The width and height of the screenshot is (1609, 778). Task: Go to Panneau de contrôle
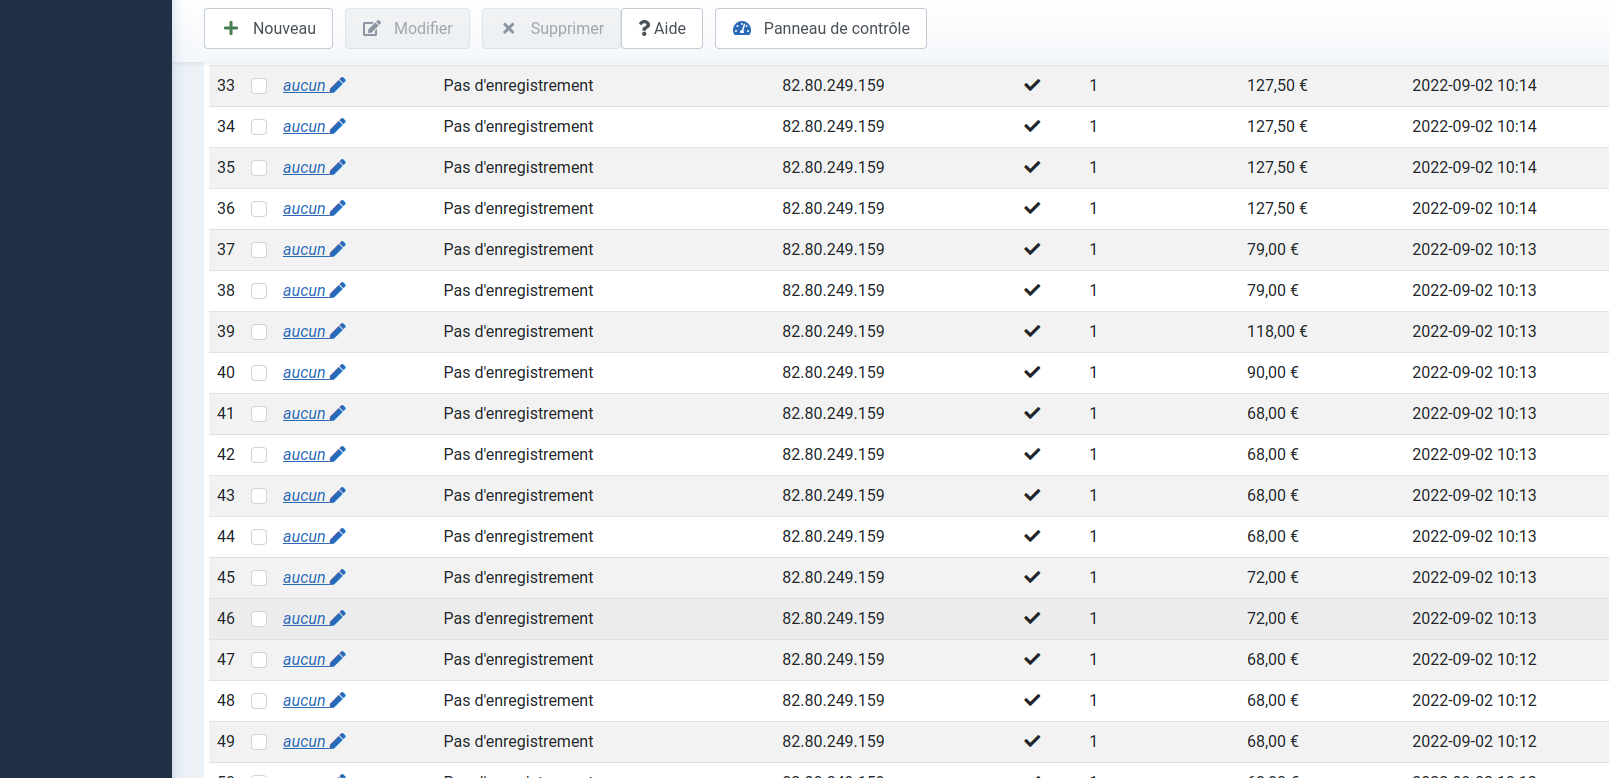click(x=820, y=28)
